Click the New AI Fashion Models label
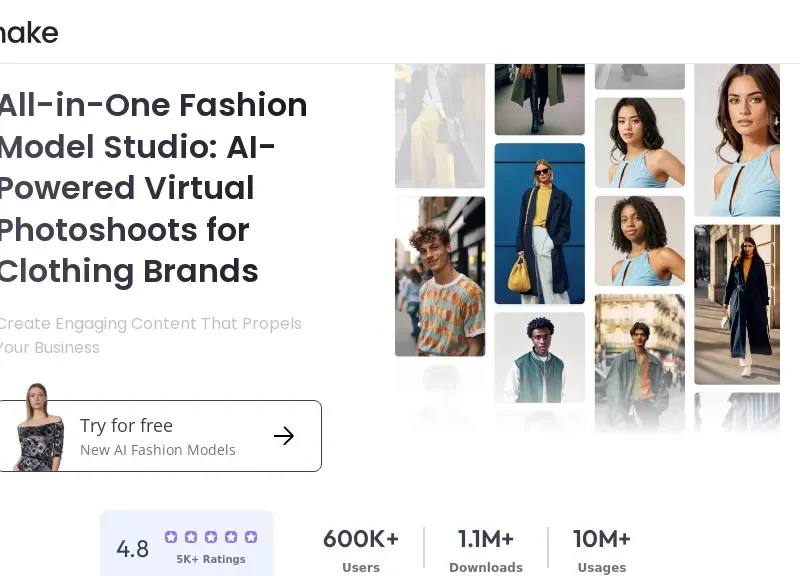Screen dimensions: 800x576 click(x=157, y=450)
